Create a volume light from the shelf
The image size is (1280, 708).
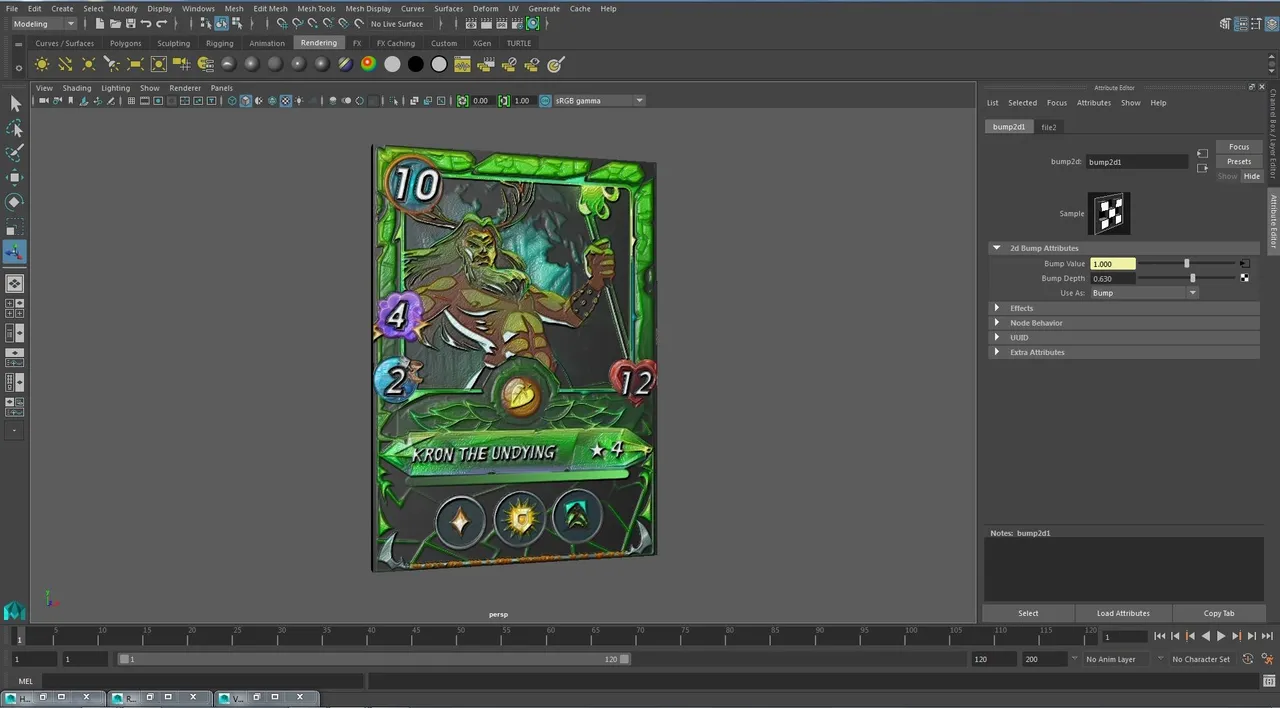[x=158, y=64]
